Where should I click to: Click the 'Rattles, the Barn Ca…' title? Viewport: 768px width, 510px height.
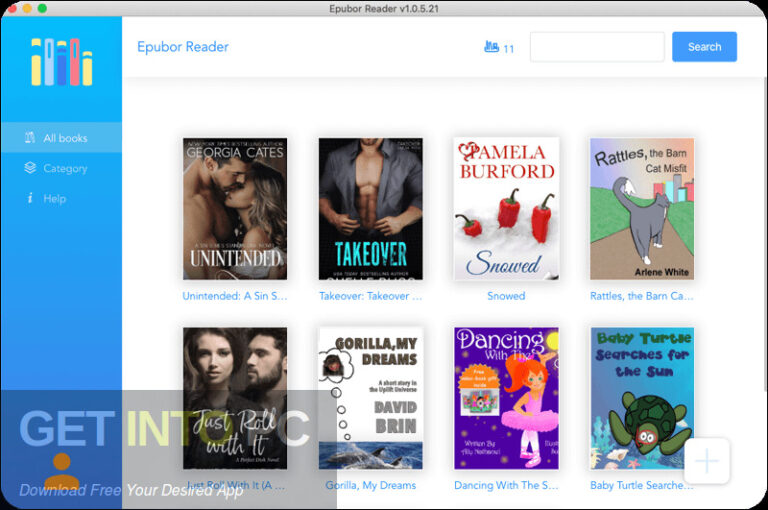tap(642, 296)
